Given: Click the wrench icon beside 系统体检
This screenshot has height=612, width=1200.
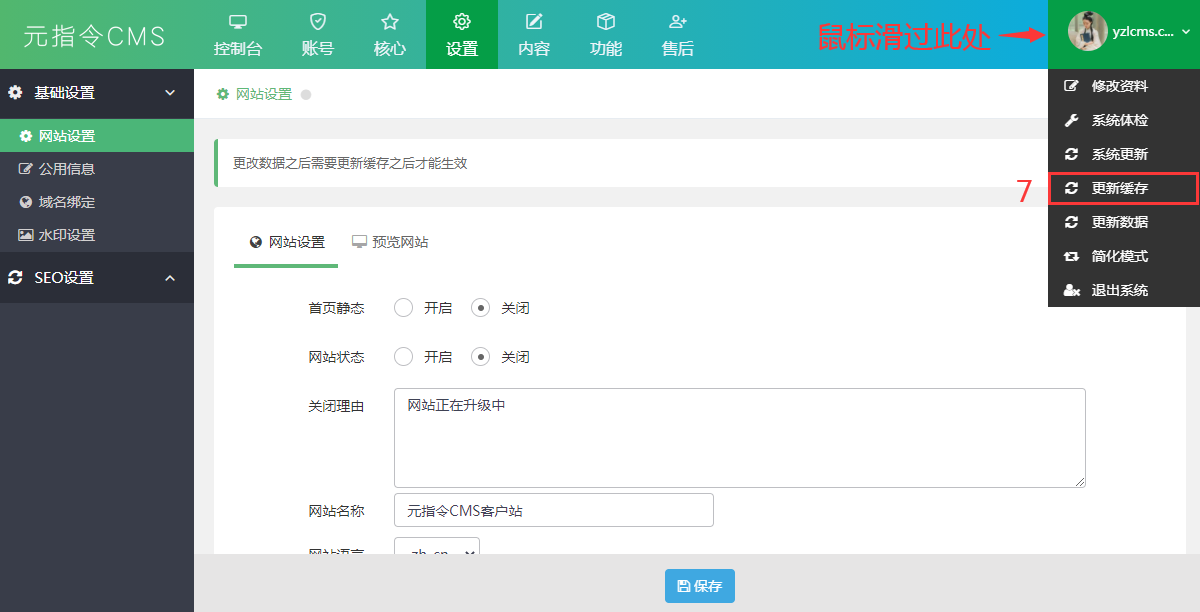Looking at the screenshot, I should pyautogui.click(x=1072, y=120).
